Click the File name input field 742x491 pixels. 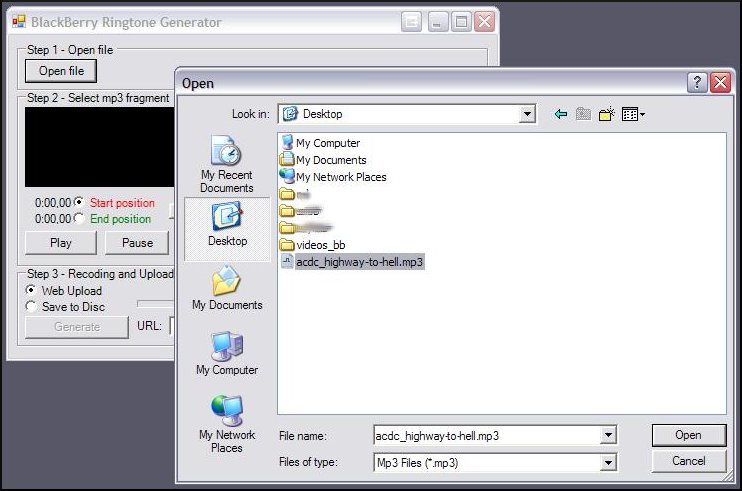tap(487, 436)
